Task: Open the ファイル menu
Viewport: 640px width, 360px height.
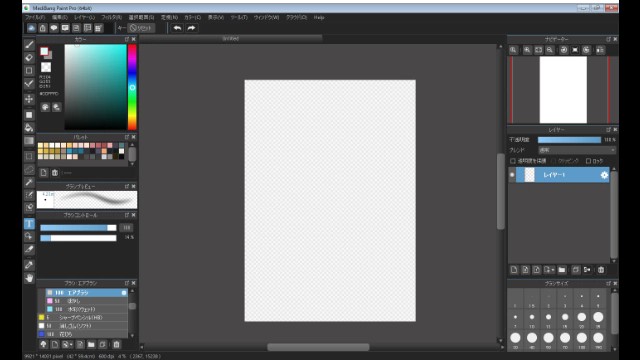Action: (x=35, y=18)
